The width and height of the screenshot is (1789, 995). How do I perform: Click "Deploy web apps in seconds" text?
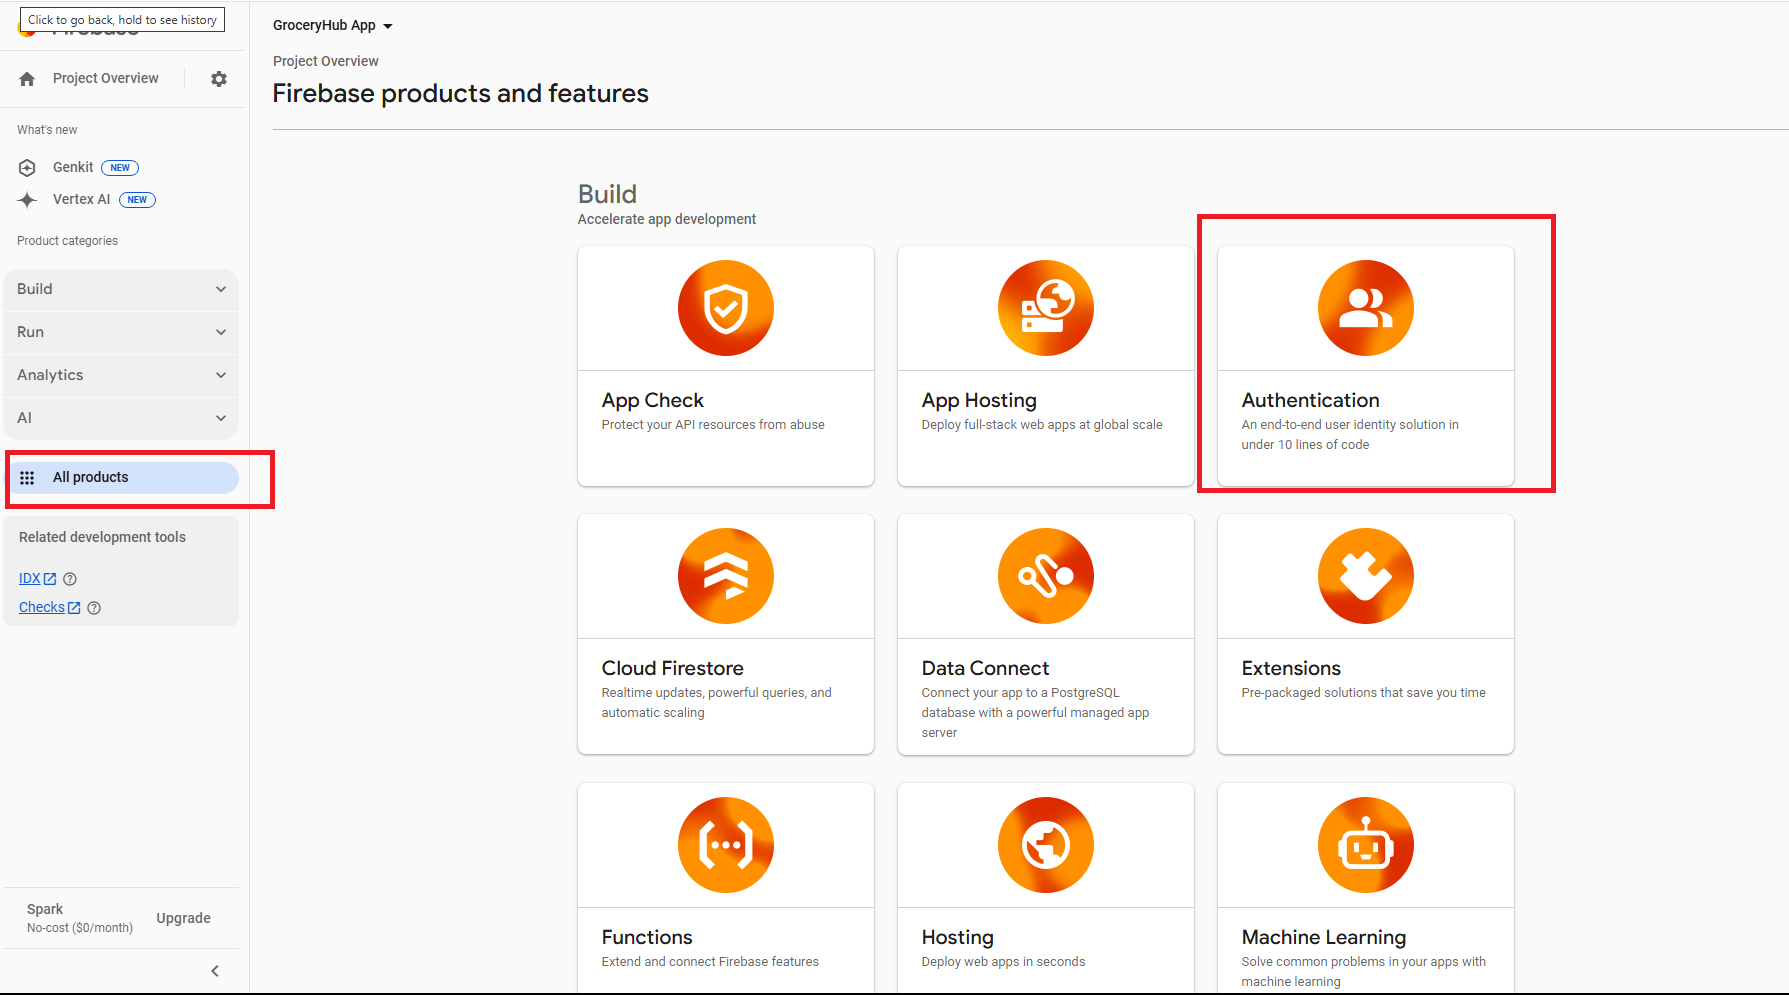click(1003, 962)
